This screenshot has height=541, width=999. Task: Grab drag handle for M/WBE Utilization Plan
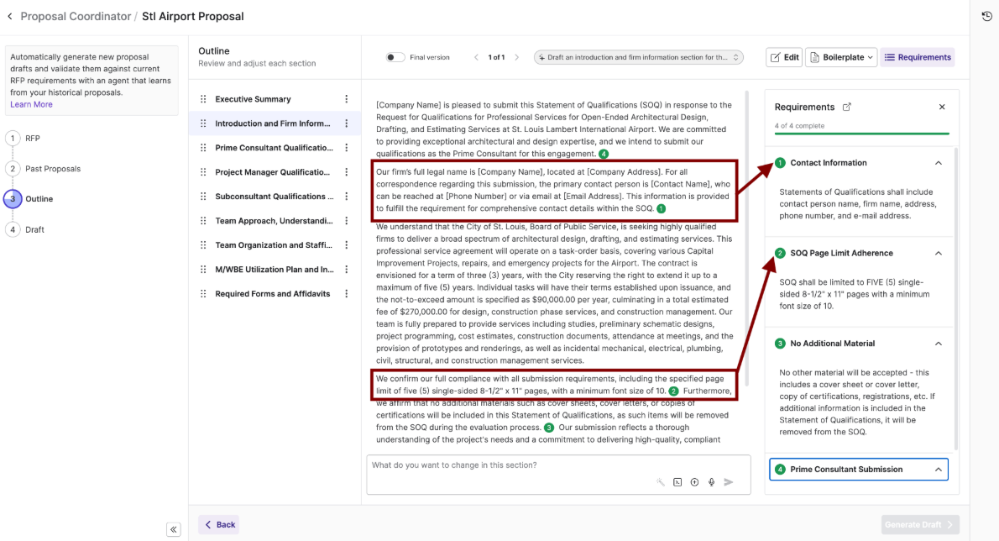pyautogui.click(x=203, y=270)
